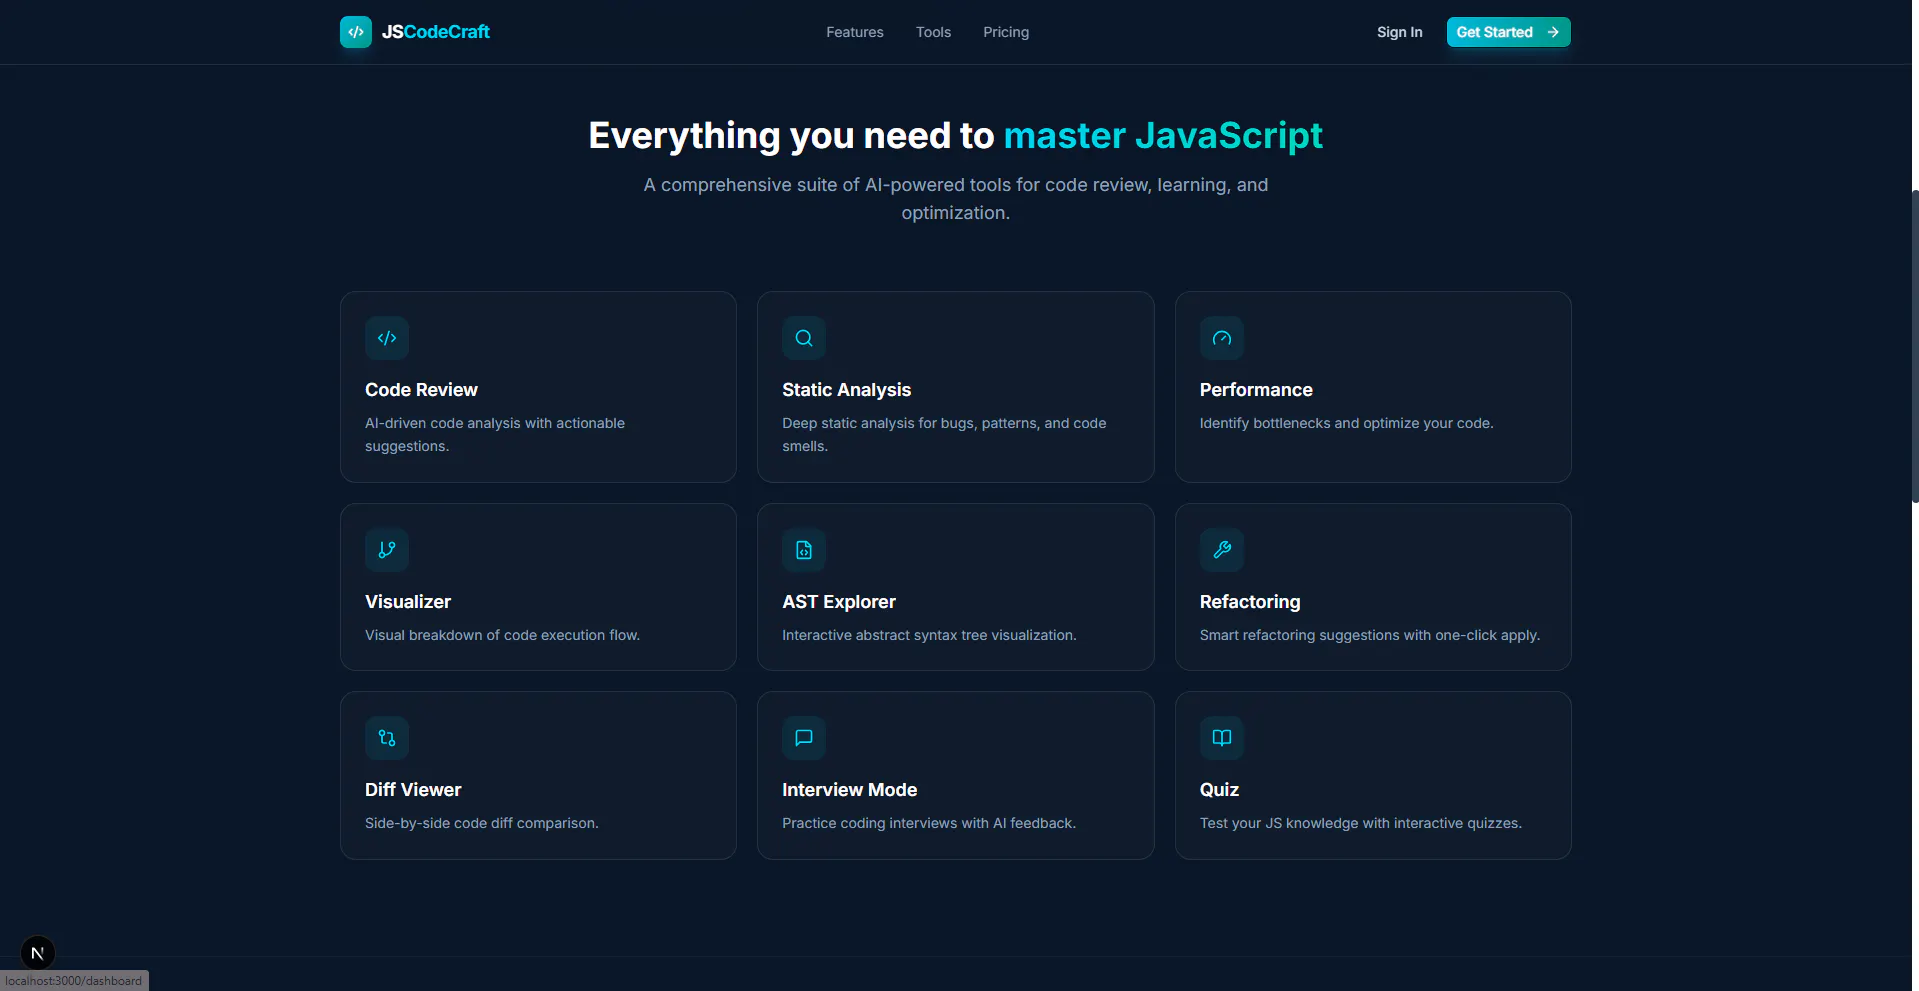1919x991 pixels.
Task: Click the Quiz book icon
Action: coord(1222,738)
